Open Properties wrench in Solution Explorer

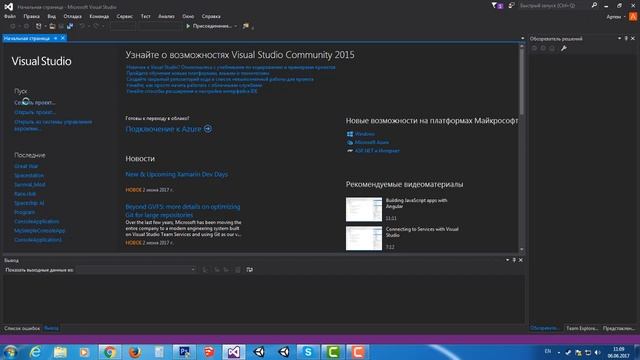(564, 48)
